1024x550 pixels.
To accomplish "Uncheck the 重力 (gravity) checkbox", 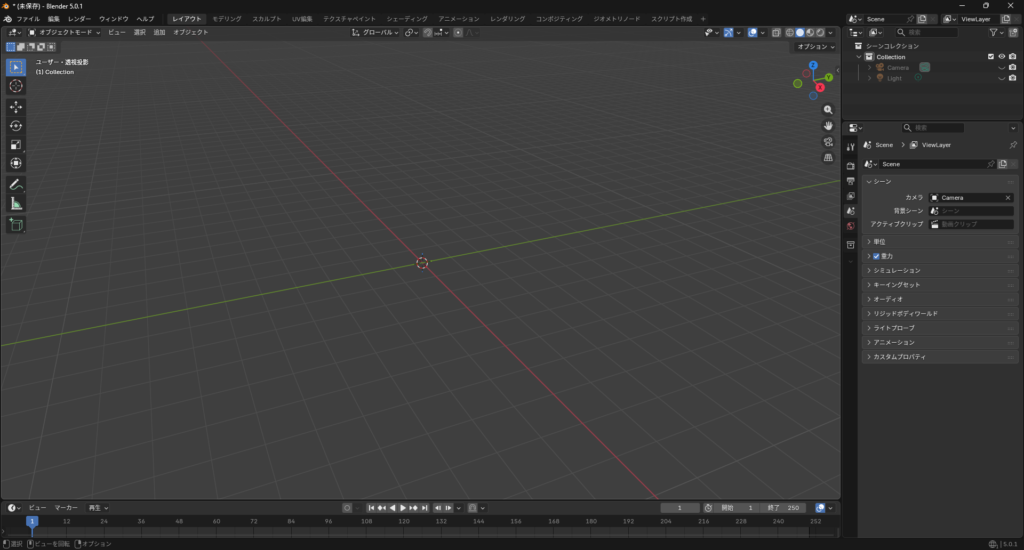I will point(876,256).
